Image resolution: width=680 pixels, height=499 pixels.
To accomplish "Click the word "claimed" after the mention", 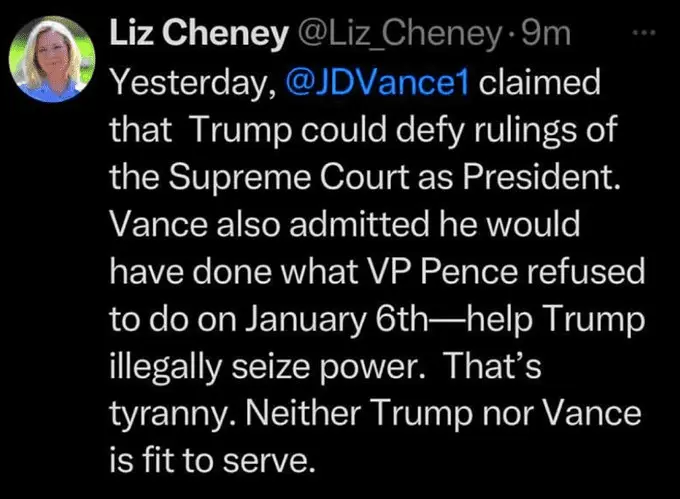I will [540, 83].
